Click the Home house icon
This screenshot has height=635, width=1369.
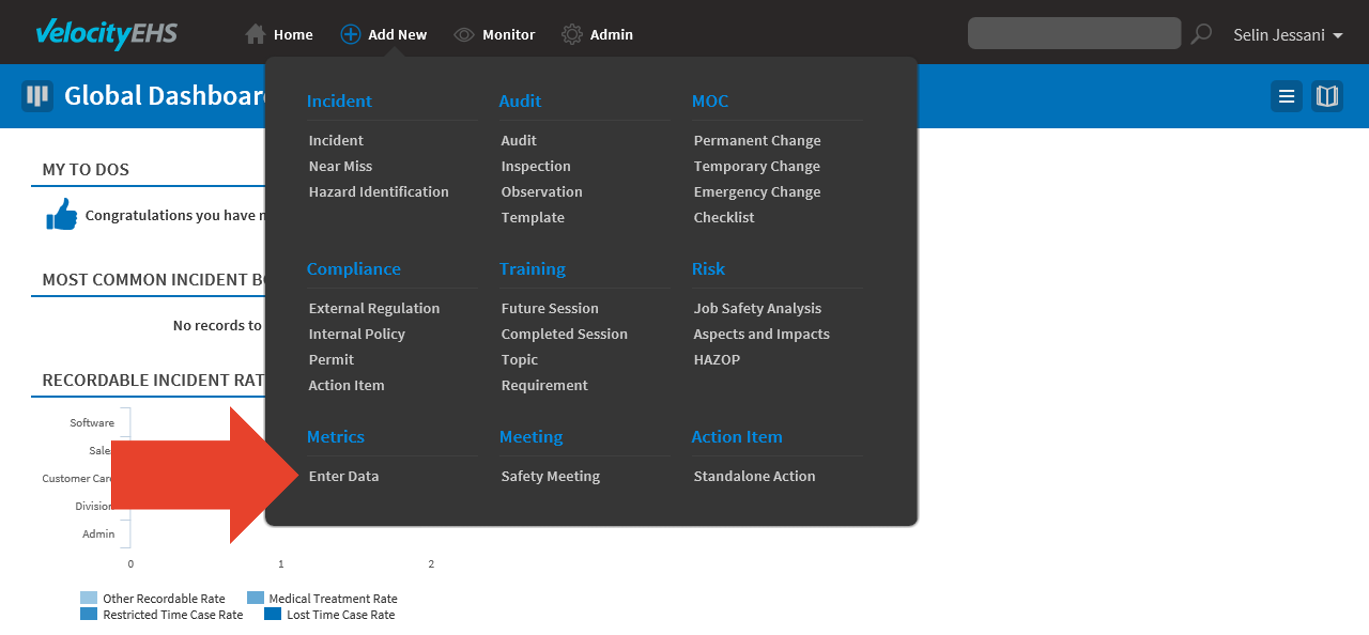(256, 34)
